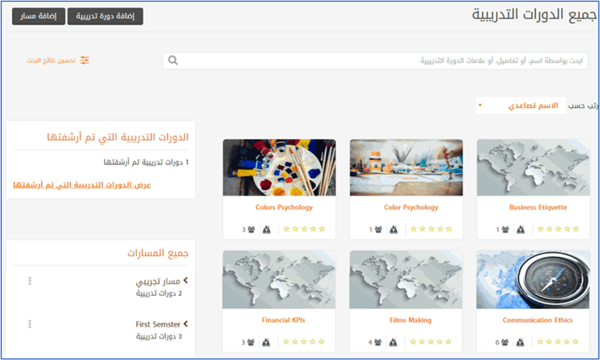
Task: Click the Financial KPIs world map thumbnail
Action: (x=279, y=280)
